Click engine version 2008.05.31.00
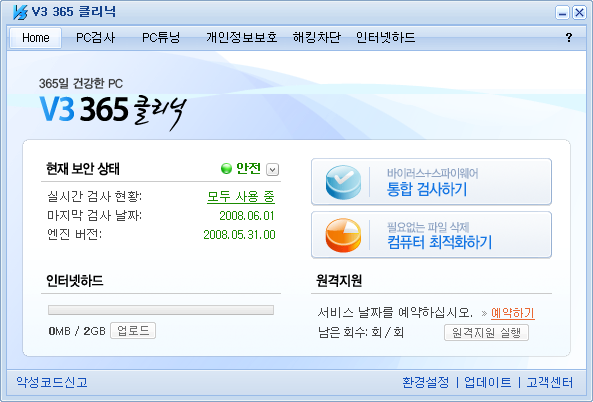Viewport: 593px width, 402px height. click(x=239, y=235)
